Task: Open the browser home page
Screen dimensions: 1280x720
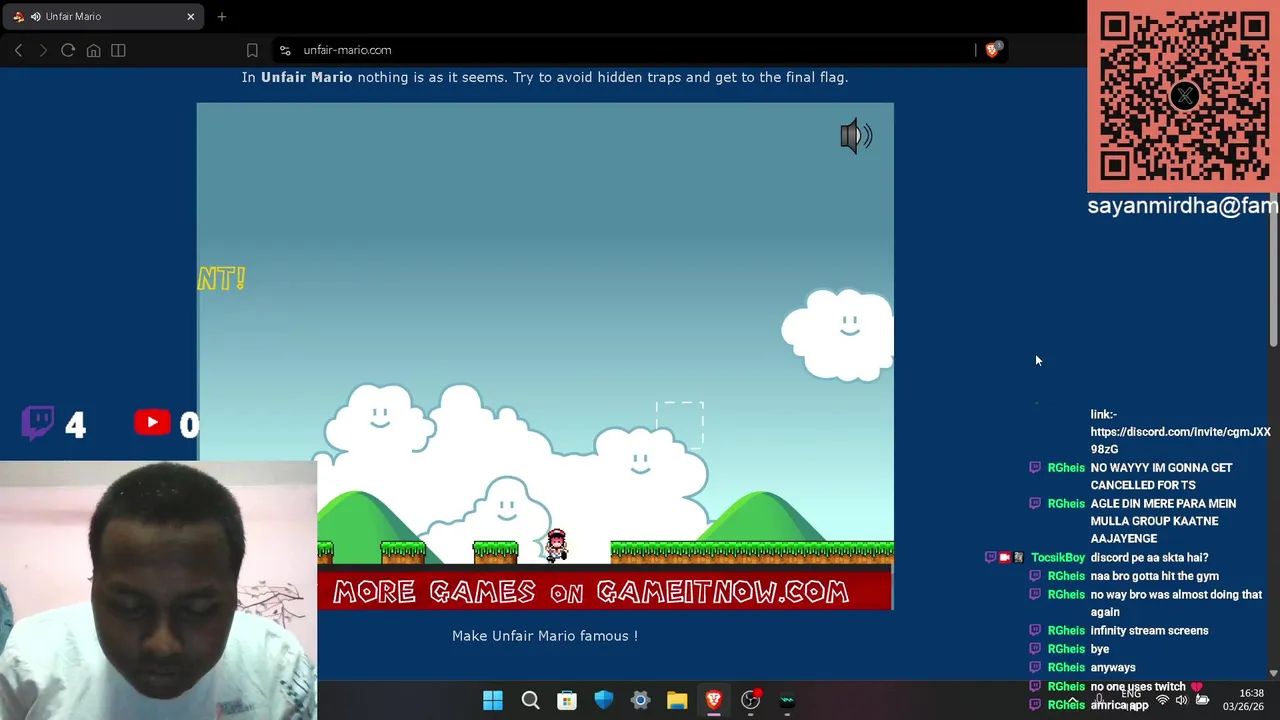Action: pos(93,50)
